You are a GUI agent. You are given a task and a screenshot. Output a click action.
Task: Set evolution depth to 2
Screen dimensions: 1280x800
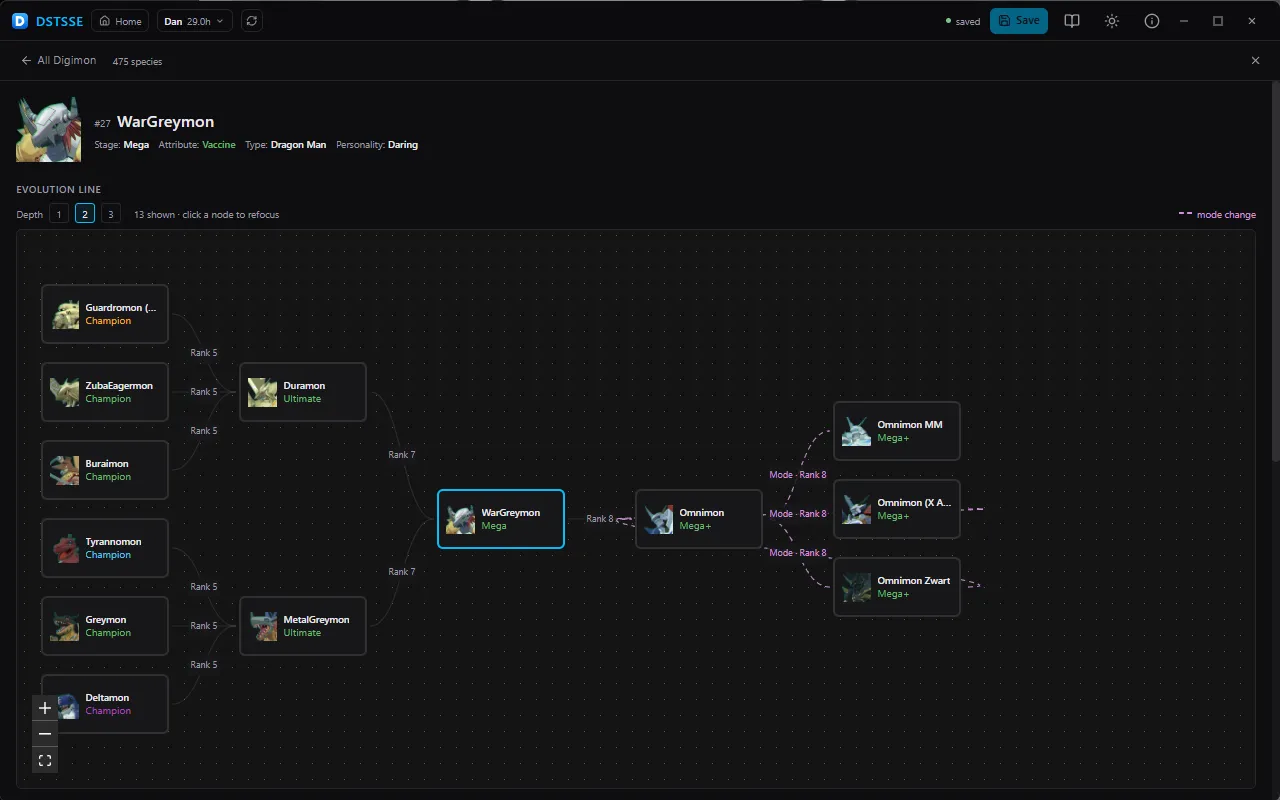click(x=85, y=214)
